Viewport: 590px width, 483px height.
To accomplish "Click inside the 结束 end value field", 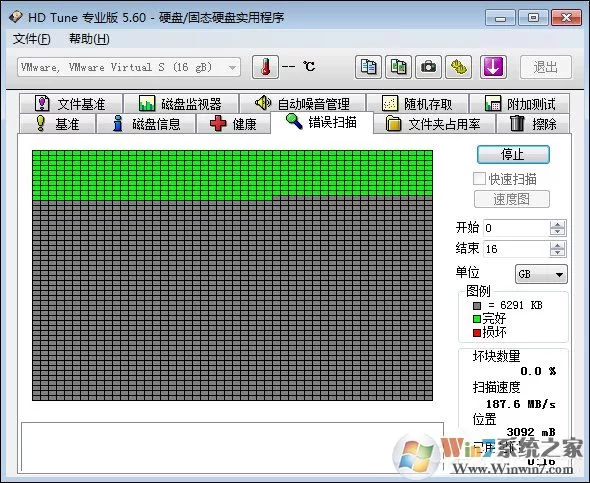I will 517,249.
